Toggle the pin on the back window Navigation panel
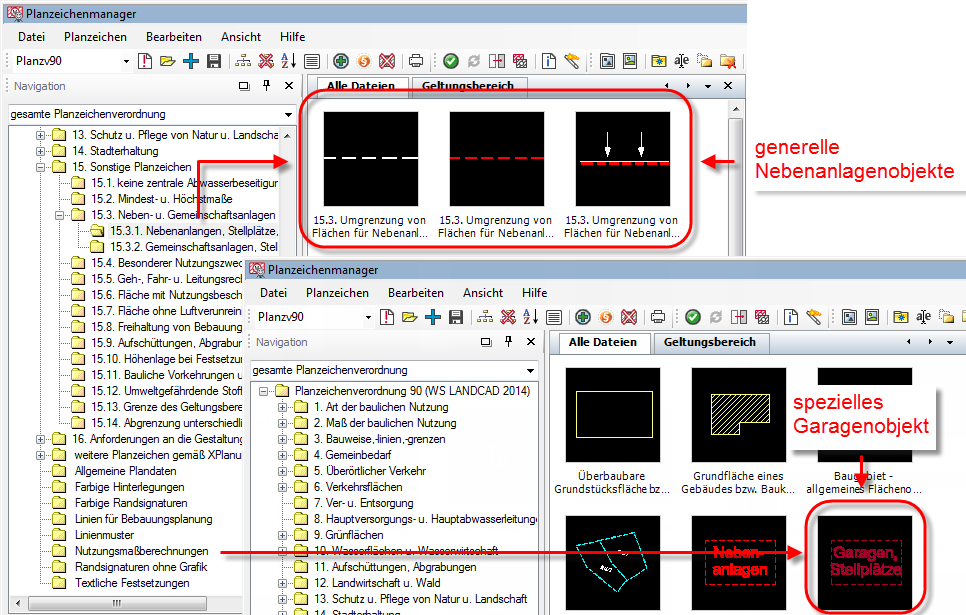Image resolution: width=966 pixels, height=615 pixels. [266, 87]
